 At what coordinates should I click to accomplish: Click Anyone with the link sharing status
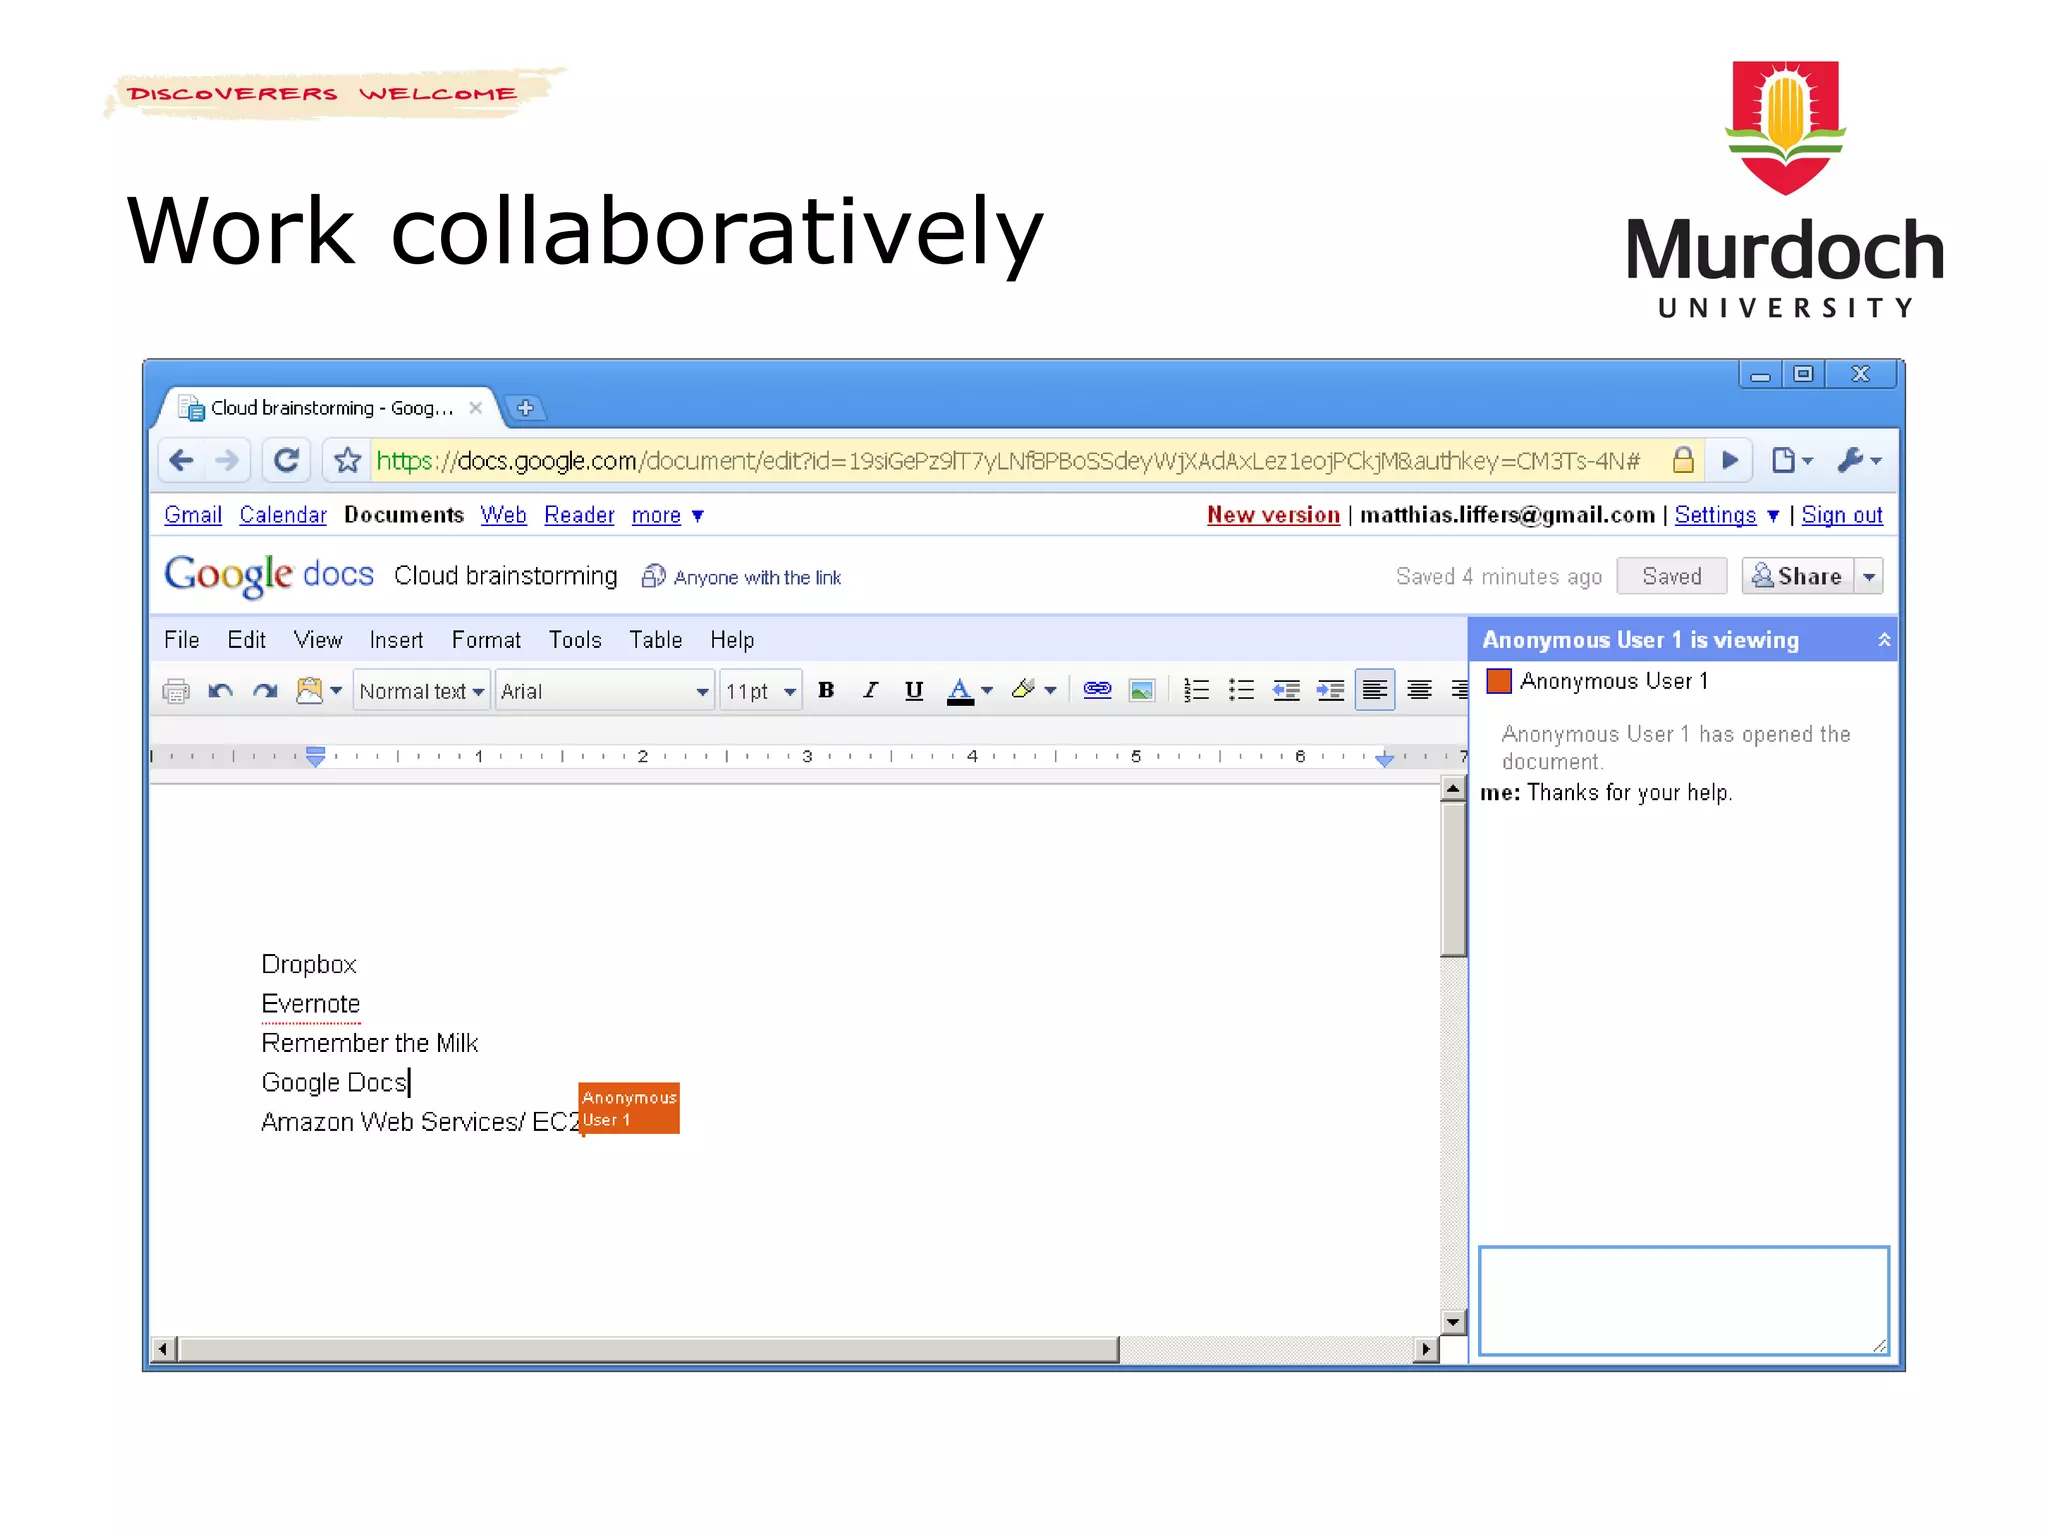[x=741, y=577]
